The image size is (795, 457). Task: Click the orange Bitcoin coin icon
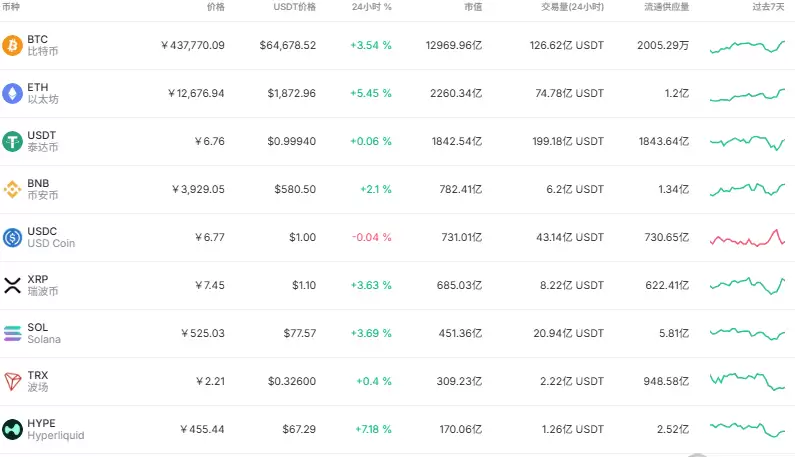(x=12, y=46)
